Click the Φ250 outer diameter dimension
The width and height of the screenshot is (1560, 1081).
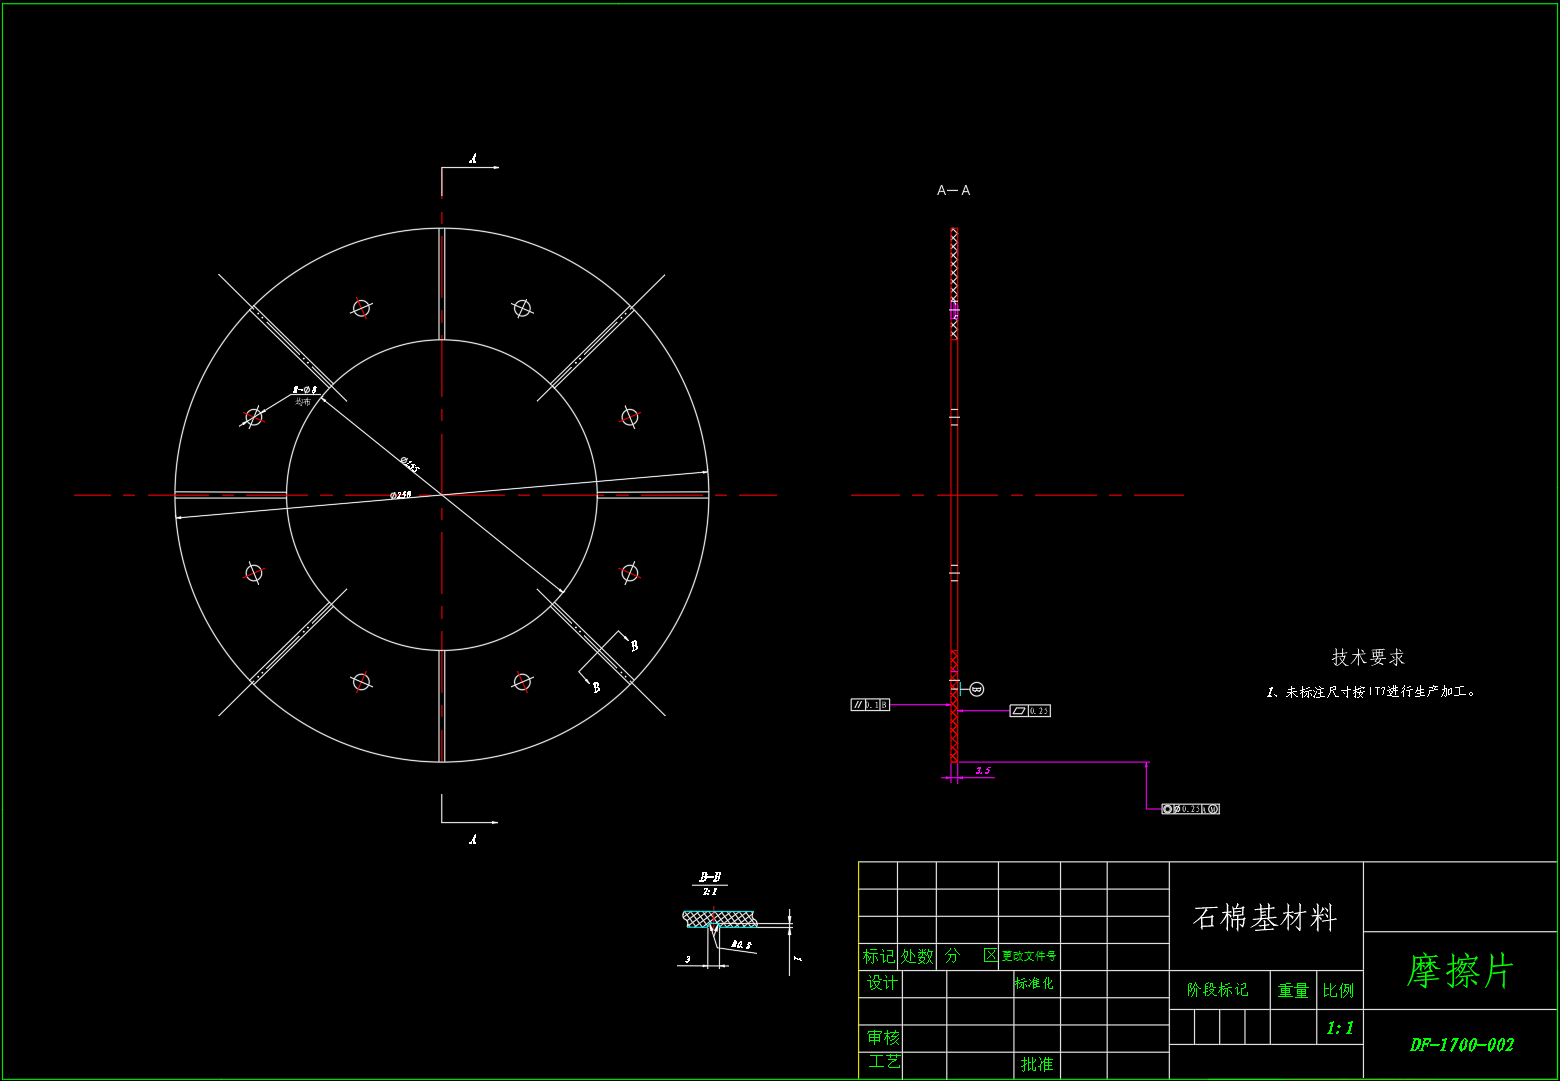tap(400, 495)
